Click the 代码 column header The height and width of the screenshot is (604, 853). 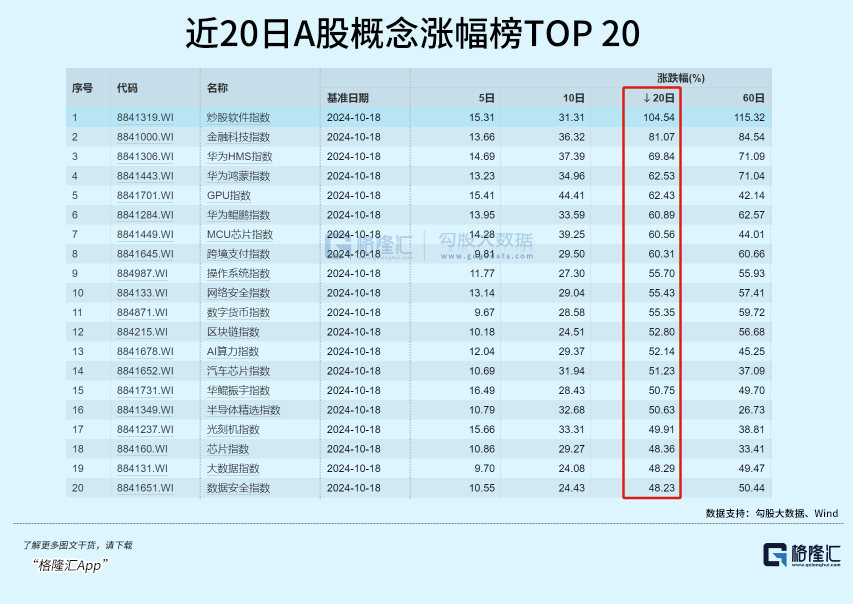[127, 88]
